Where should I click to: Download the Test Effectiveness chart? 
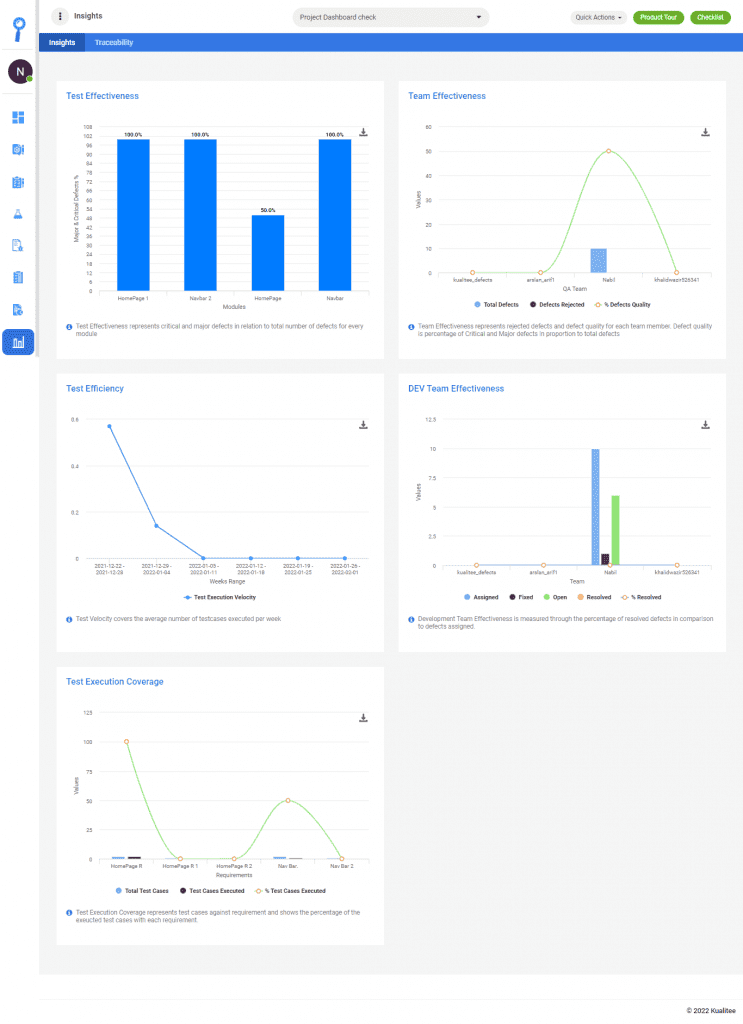click(364, 133)
